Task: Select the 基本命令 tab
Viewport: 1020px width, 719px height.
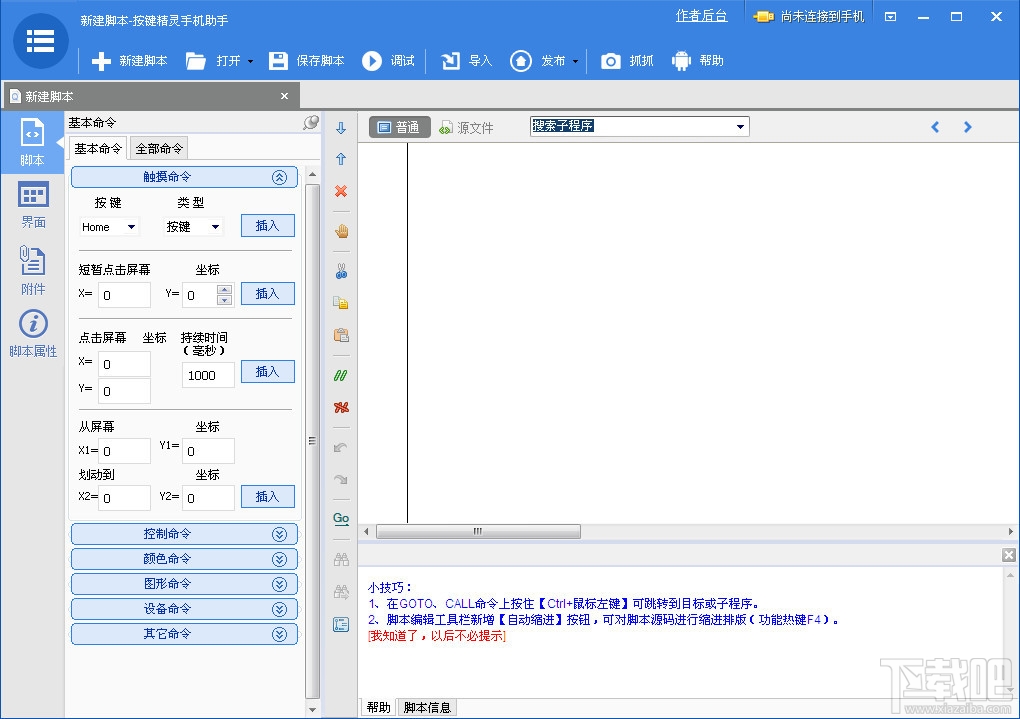Action: (98, 148)
